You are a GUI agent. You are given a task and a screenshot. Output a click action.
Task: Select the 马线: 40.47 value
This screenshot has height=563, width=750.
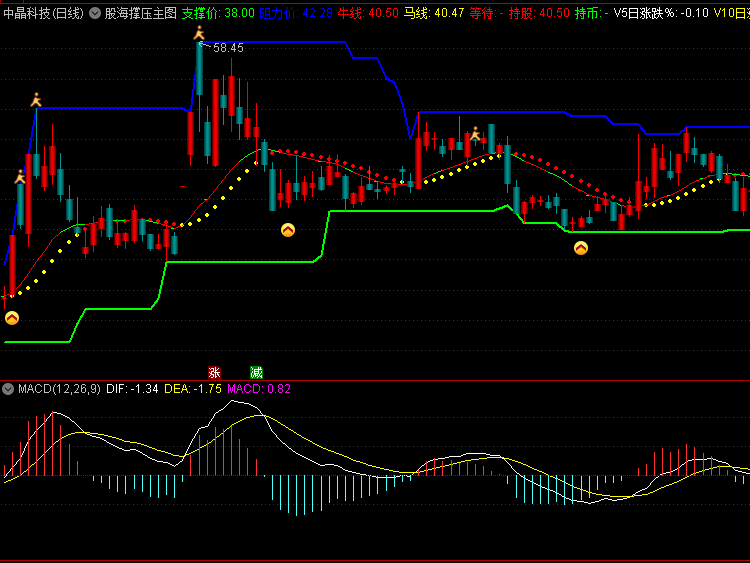pyautogui.click(x=434, y=13)
